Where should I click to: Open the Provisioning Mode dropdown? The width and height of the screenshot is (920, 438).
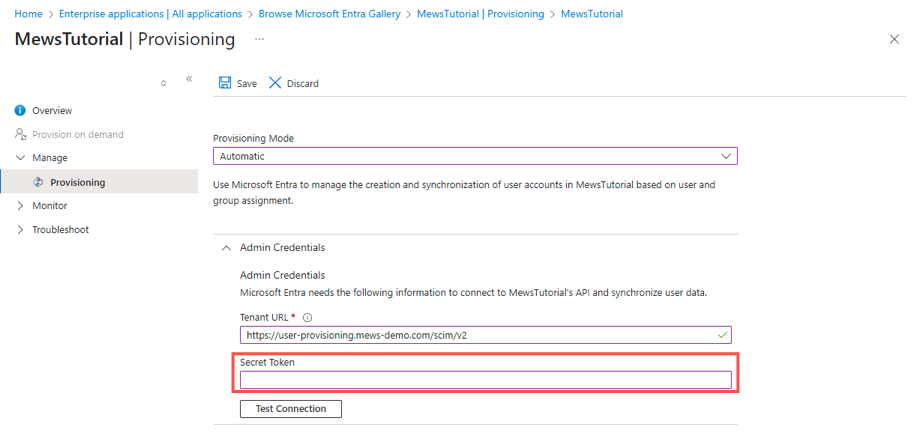coord(475,157)
